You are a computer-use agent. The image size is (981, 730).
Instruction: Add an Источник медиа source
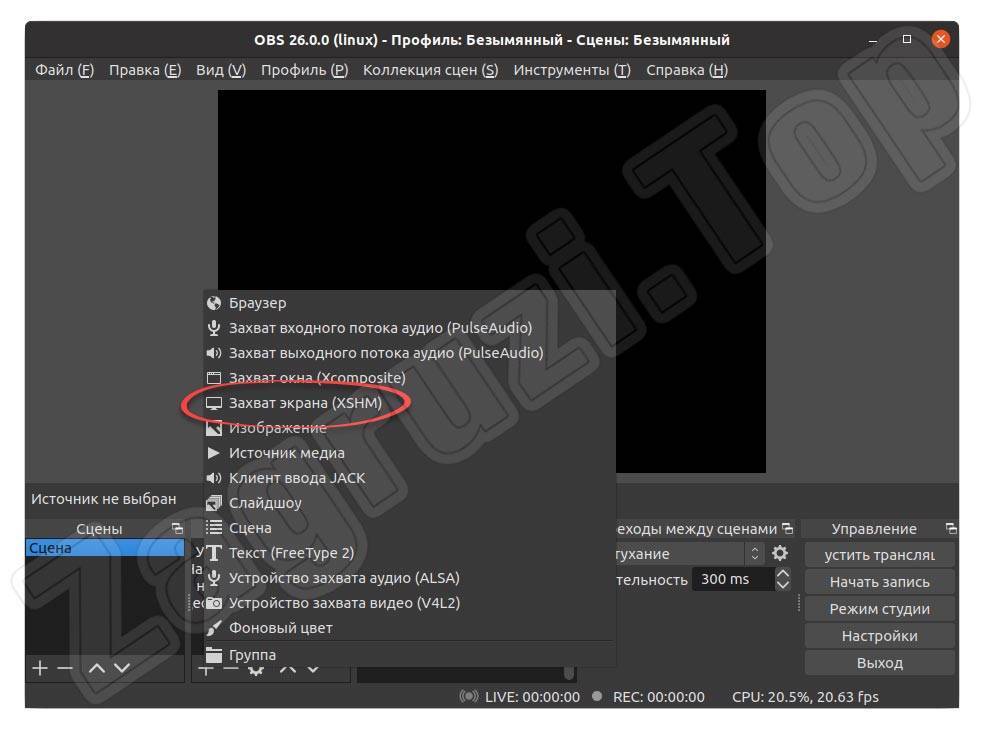(409, 453)
